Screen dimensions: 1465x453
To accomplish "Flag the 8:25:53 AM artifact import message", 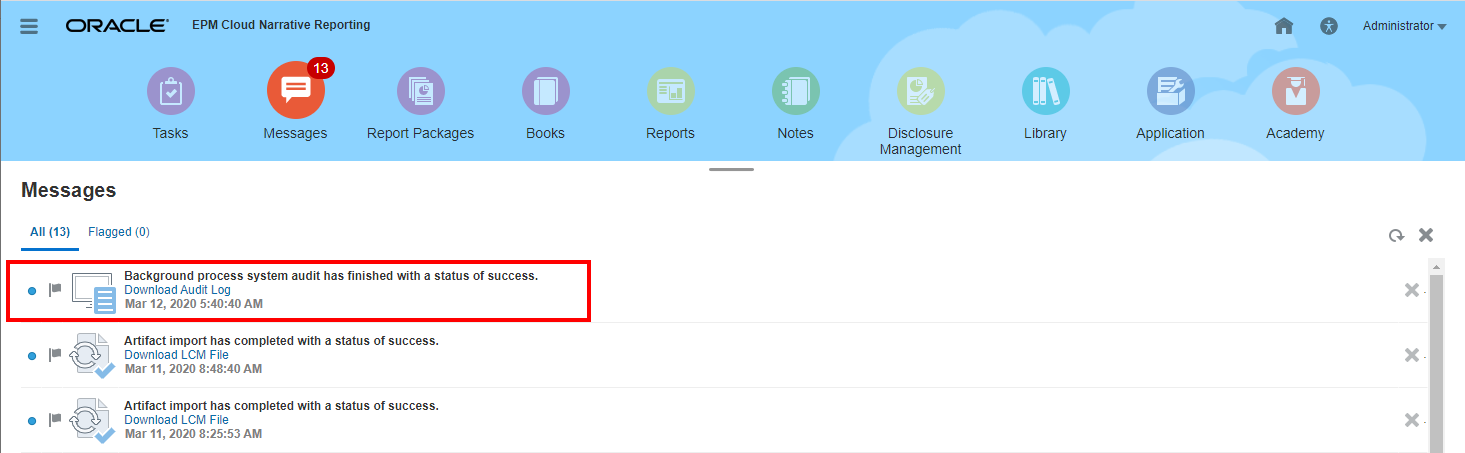I will click(55, 420).
